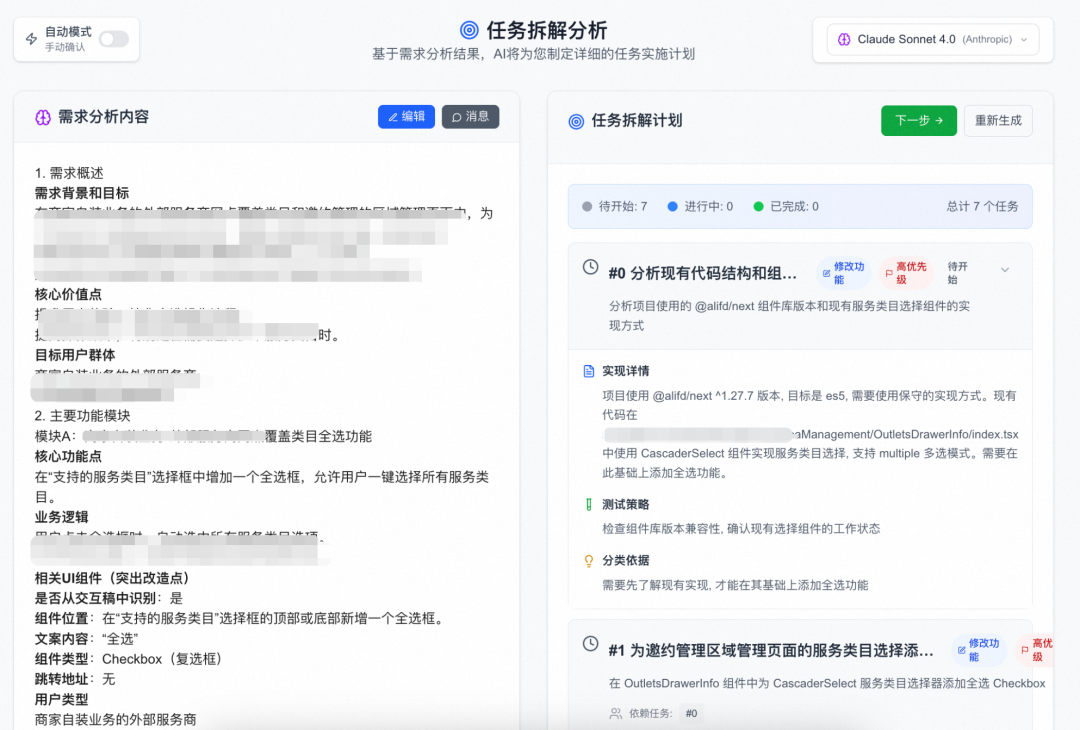Screen dimensions: 1080x730
Task: Click the lightbulb icon beside 分类依据
Action: click(x=589, y=562)
